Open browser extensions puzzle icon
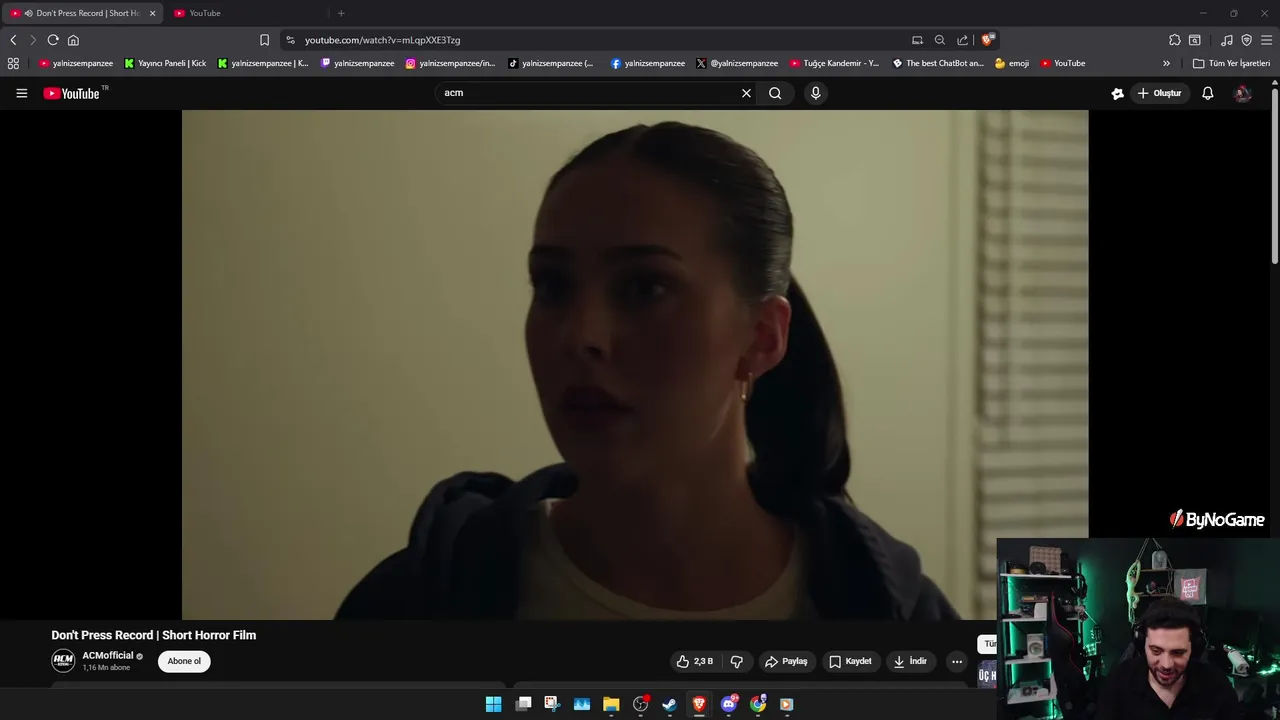1280x720 pixels. (x=1175, y=40)
